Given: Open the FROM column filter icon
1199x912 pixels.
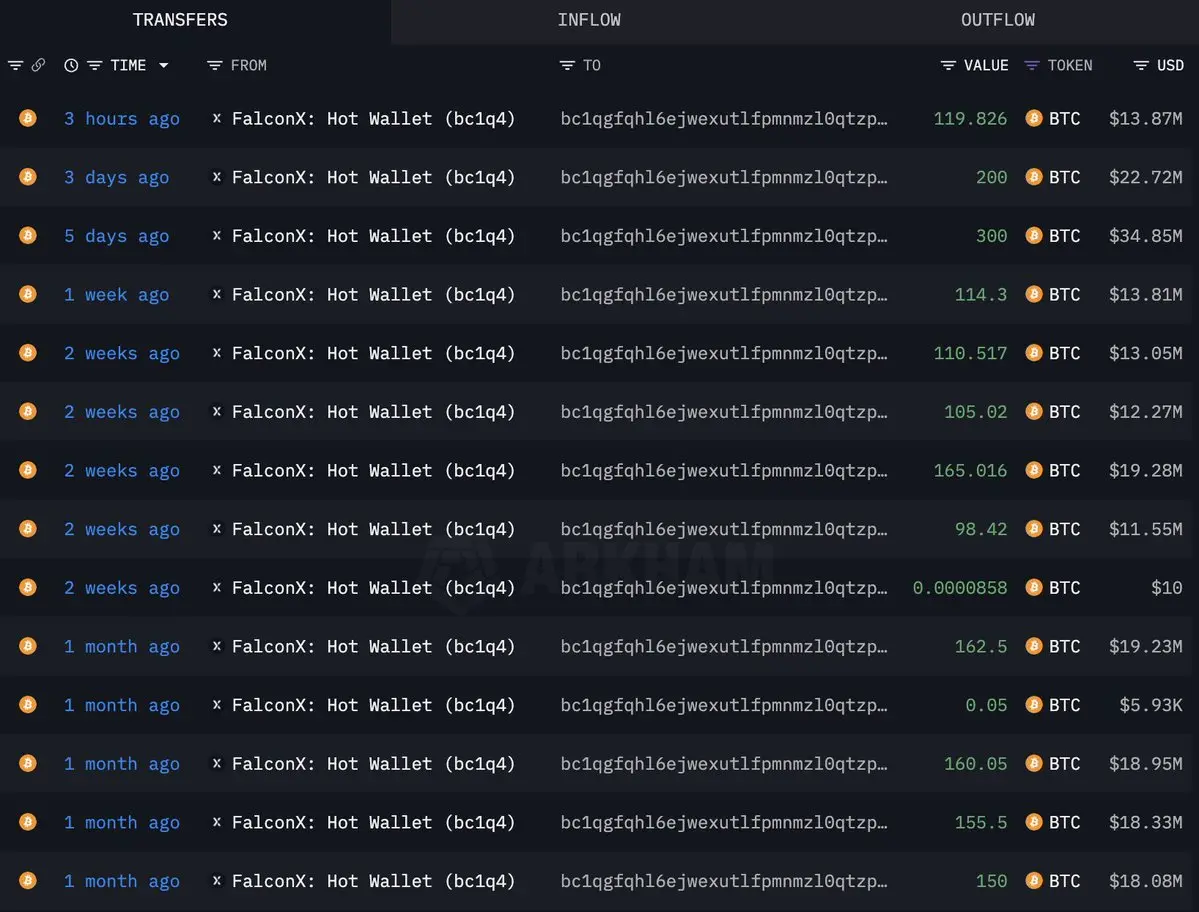Looking at the screenshot, I should [x=215, y=66].
